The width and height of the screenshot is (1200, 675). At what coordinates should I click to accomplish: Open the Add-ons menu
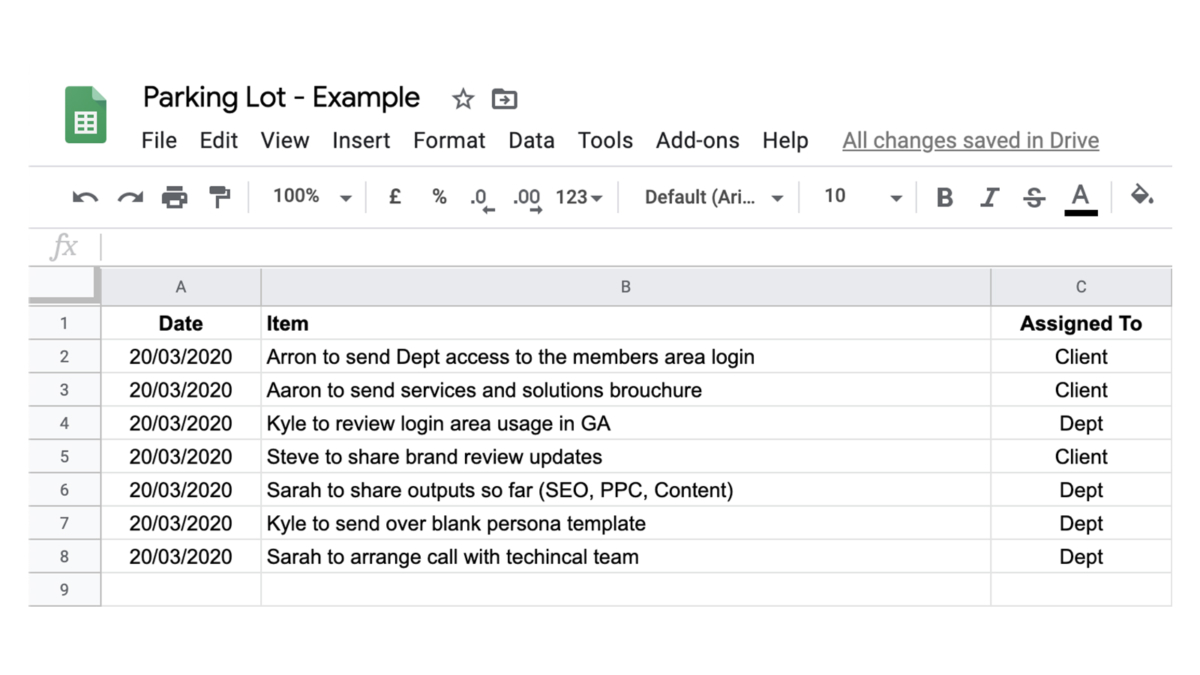(697, 141)
